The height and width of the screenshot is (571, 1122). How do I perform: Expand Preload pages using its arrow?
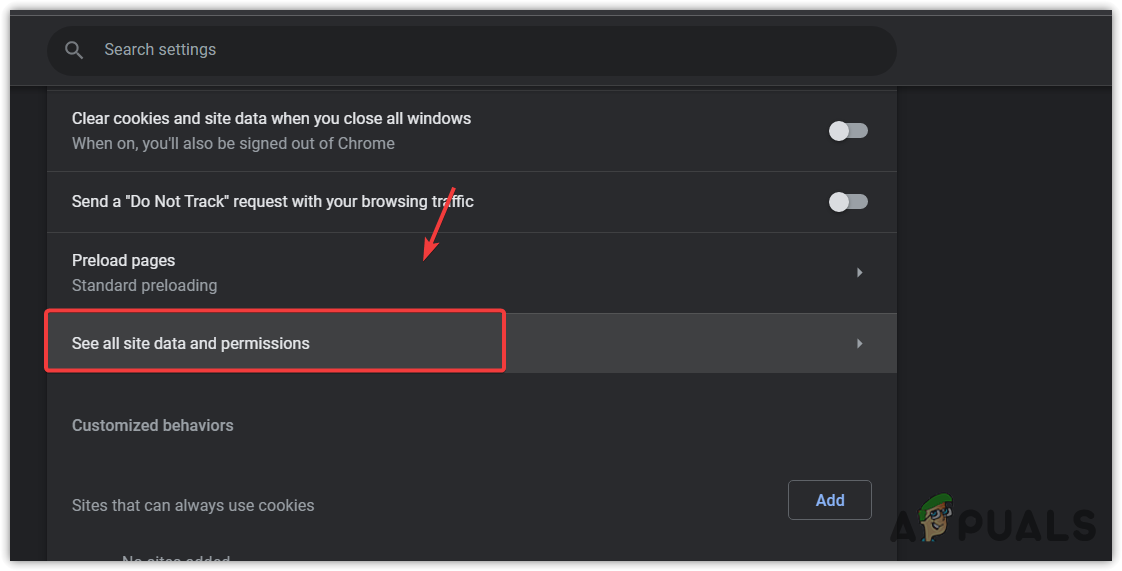(x=859, y=272)
